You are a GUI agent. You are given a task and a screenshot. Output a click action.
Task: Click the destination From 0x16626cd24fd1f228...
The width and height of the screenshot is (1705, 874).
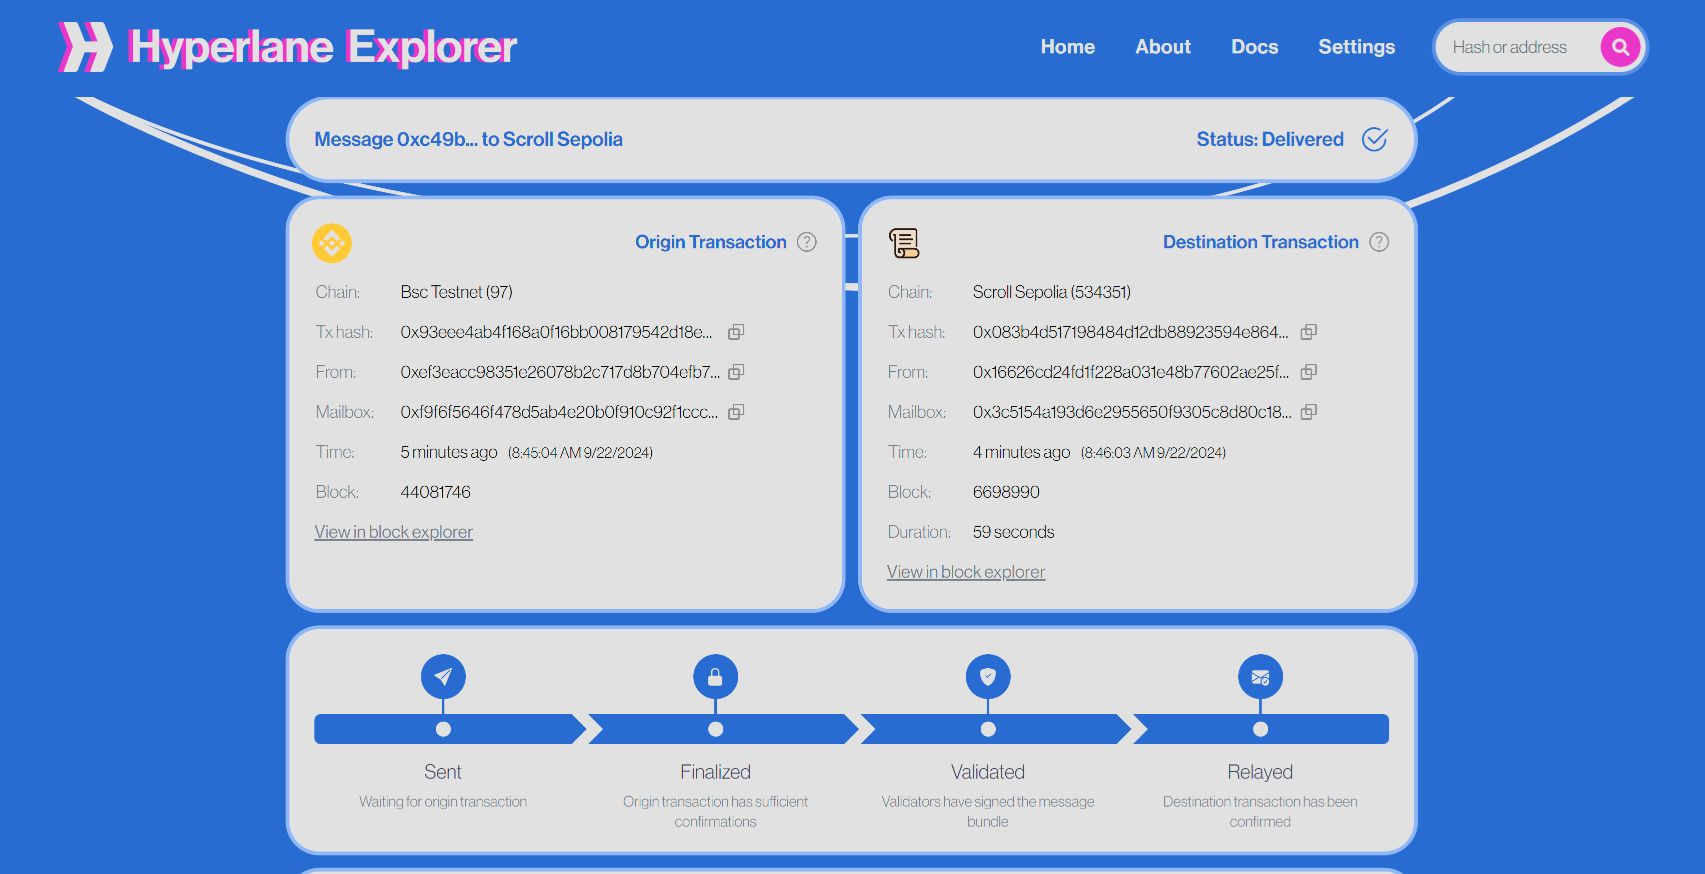pyautogui.click(x=1131, y=372)
